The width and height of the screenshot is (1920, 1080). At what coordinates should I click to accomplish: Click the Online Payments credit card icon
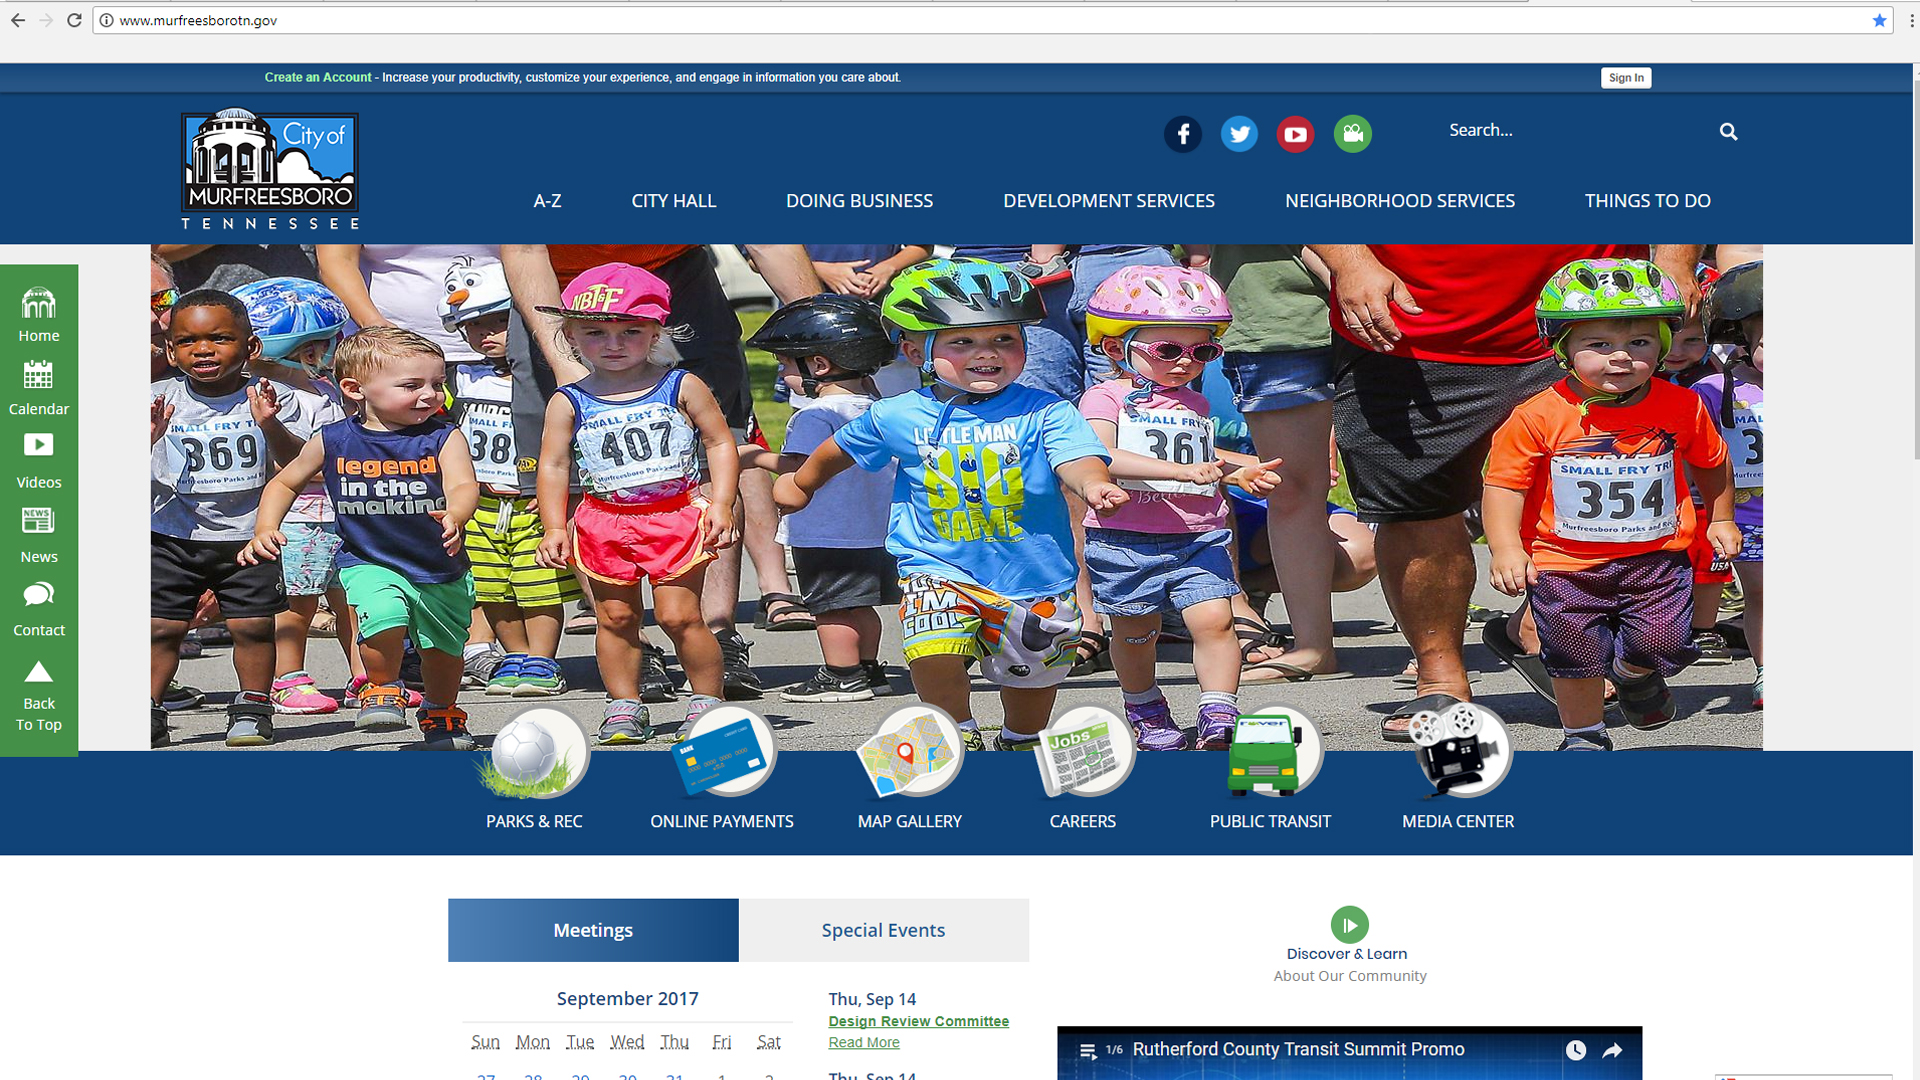(x=723, y=754)
